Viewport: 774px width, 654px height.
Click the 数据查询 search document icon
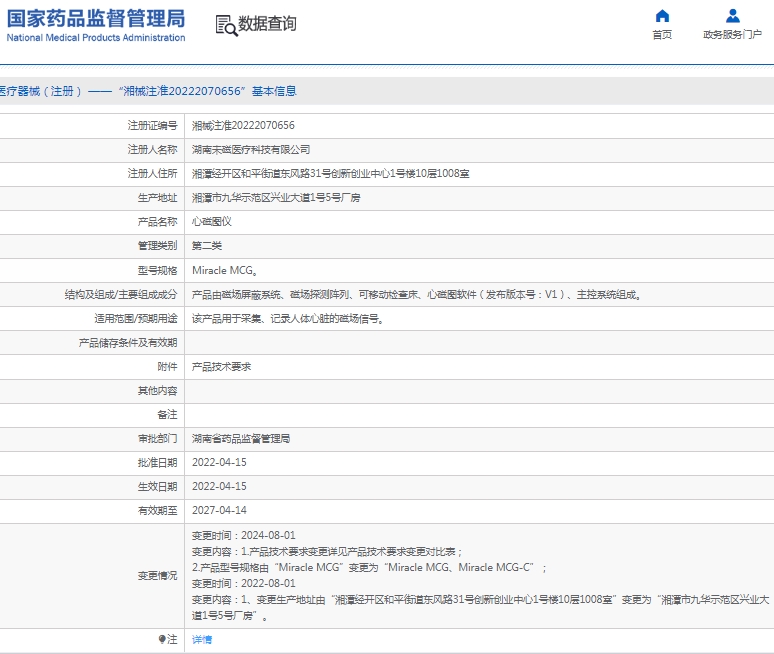coord(227,25)
